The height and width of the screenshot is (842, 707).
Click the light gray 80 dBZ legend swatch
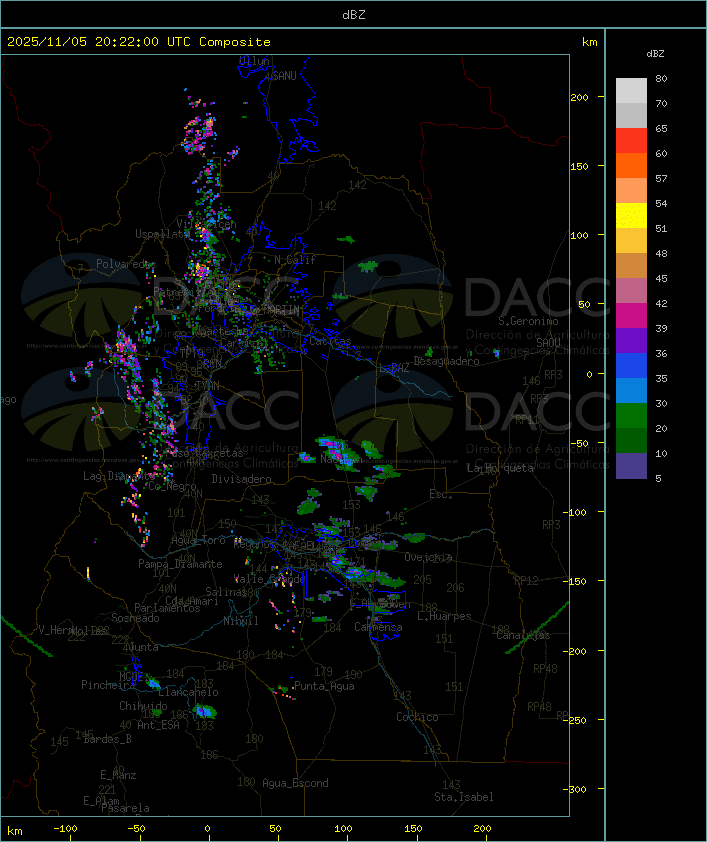(631, 91)
